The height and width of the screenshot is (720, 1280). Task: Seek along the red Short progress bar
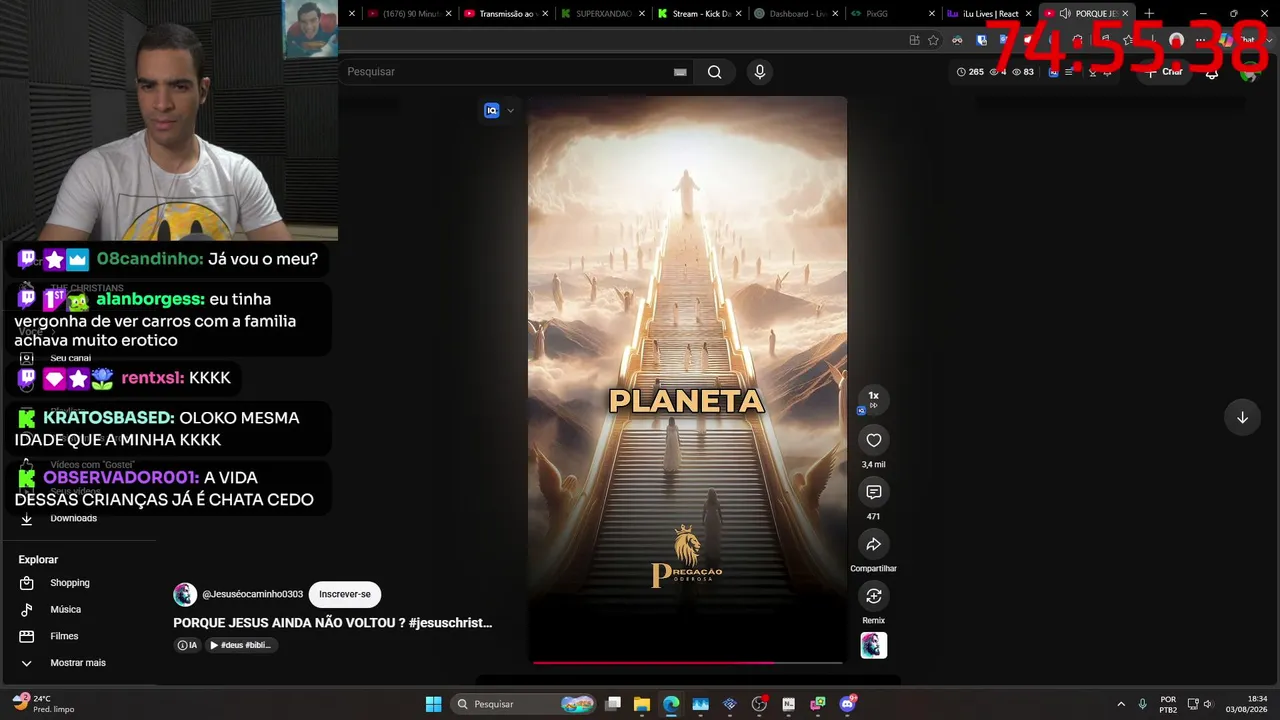click(687, 662)
